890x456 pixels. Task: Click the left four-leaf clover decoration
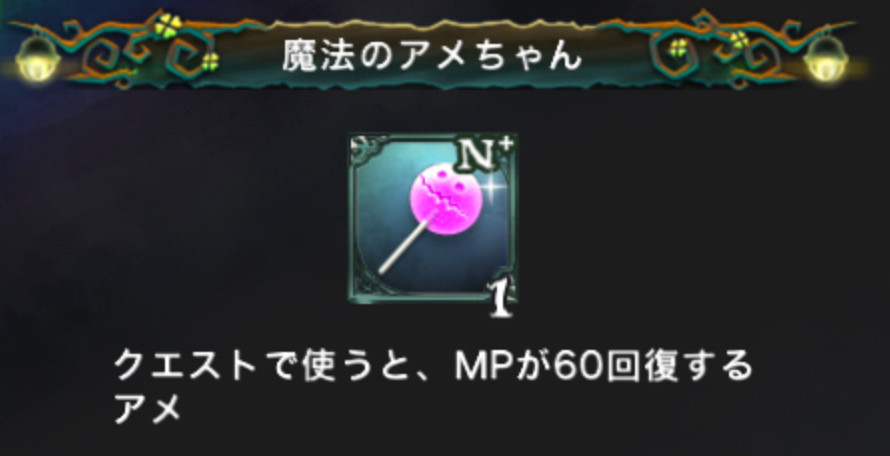click(x=169, y=26)
